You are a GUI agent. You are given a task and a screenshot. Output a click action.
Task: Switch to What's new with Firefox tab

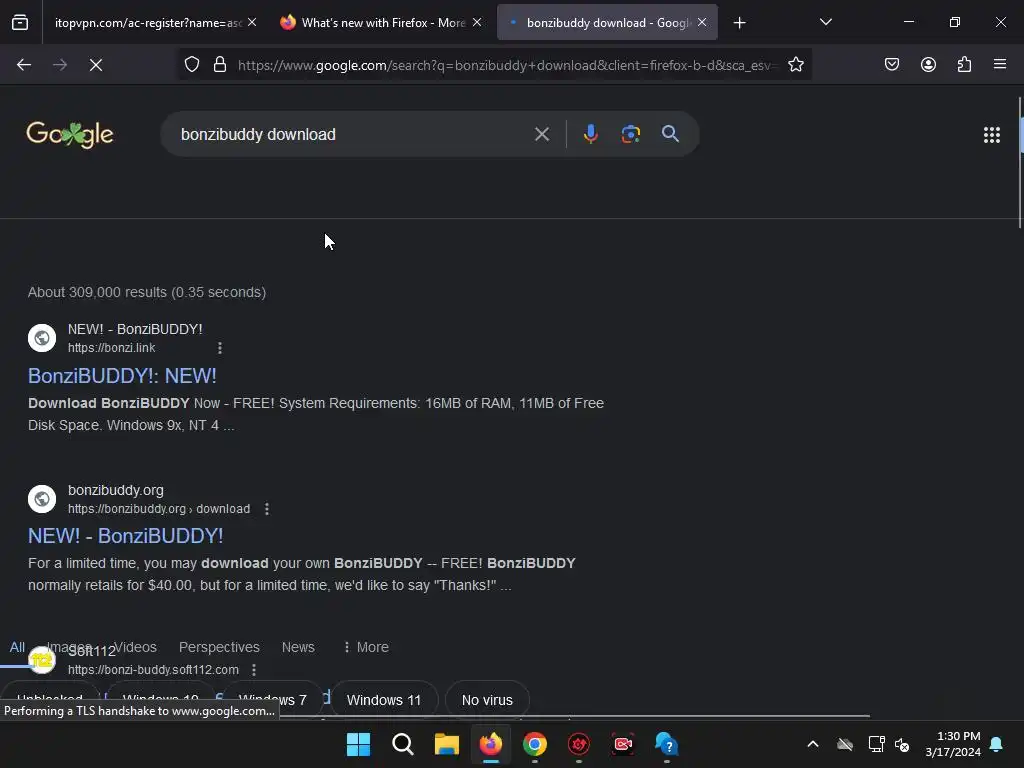[x=383, y=23]
